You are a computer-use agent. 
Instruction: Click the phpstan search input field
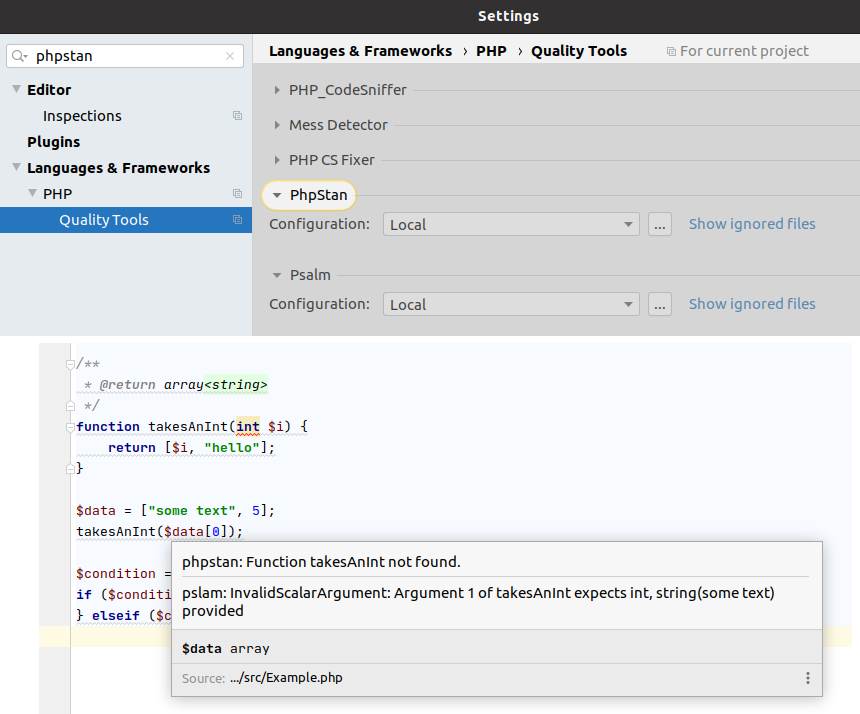click(125, 56)
